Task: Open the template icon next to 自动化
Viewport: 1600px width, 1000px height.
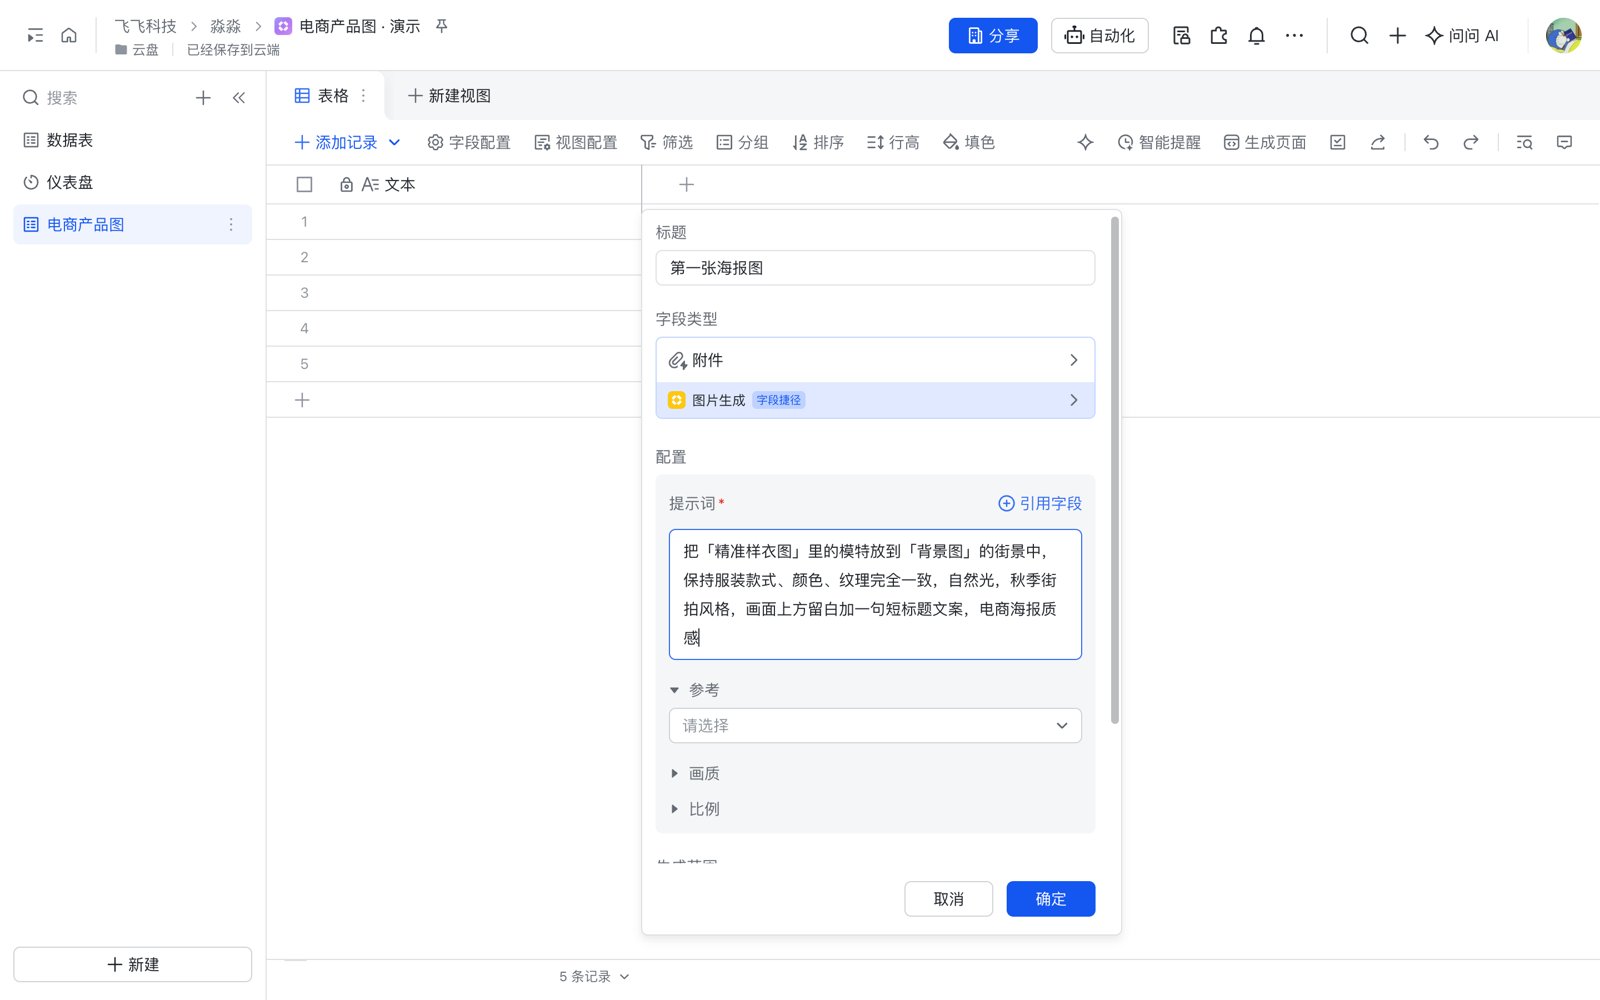Action: click(x=1181, y=36)
